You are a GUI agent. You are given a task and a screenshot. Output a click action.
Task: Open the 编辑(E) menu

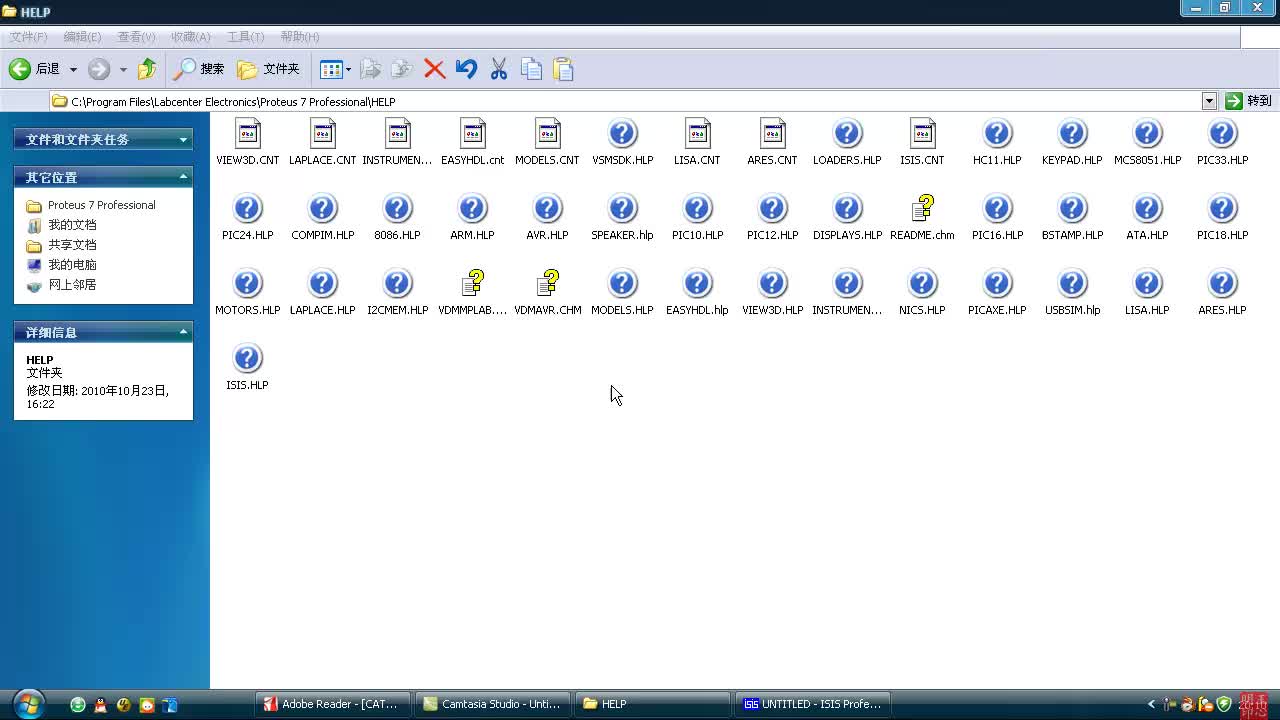tap(82, 36)
